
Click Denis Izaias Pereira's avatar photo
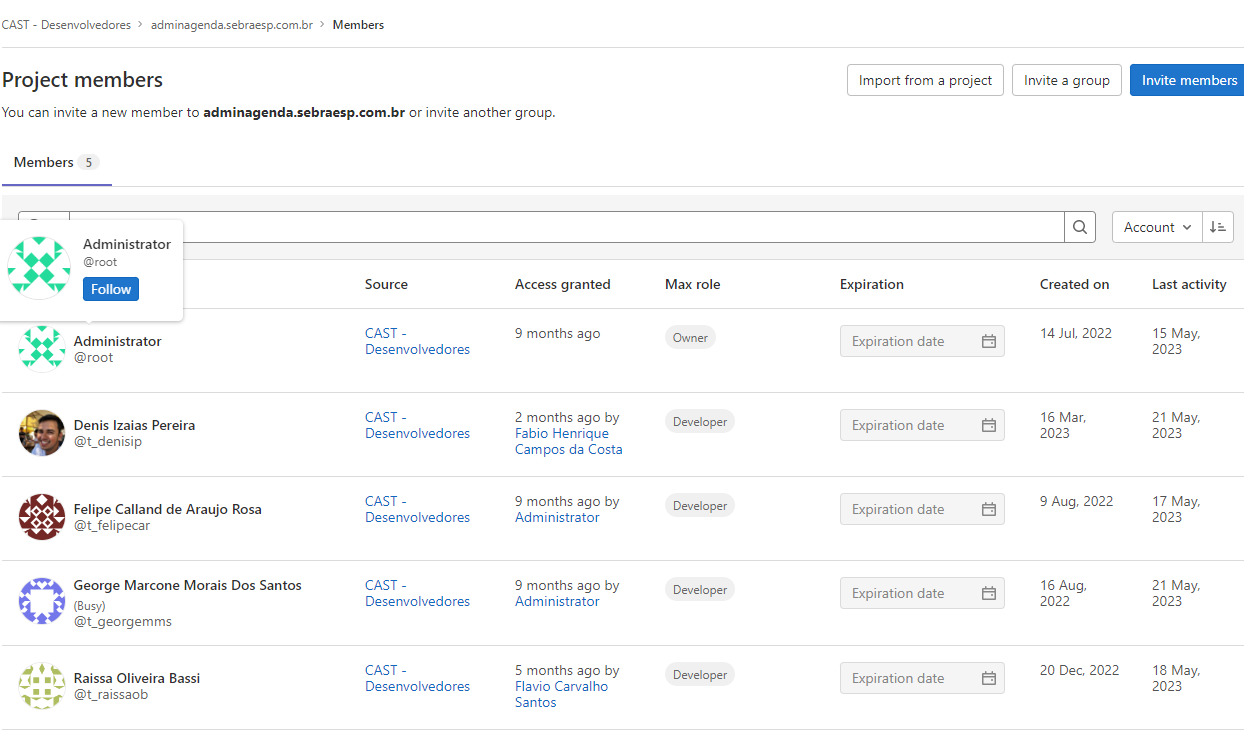click(x=42, y=433)
